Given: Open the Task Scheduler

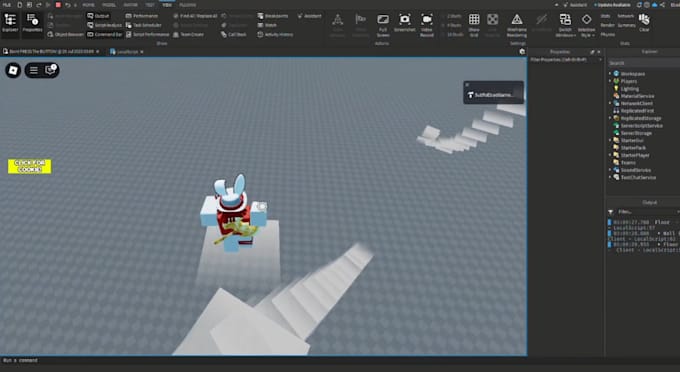Looking at the screenshot, I should (144, 25).
